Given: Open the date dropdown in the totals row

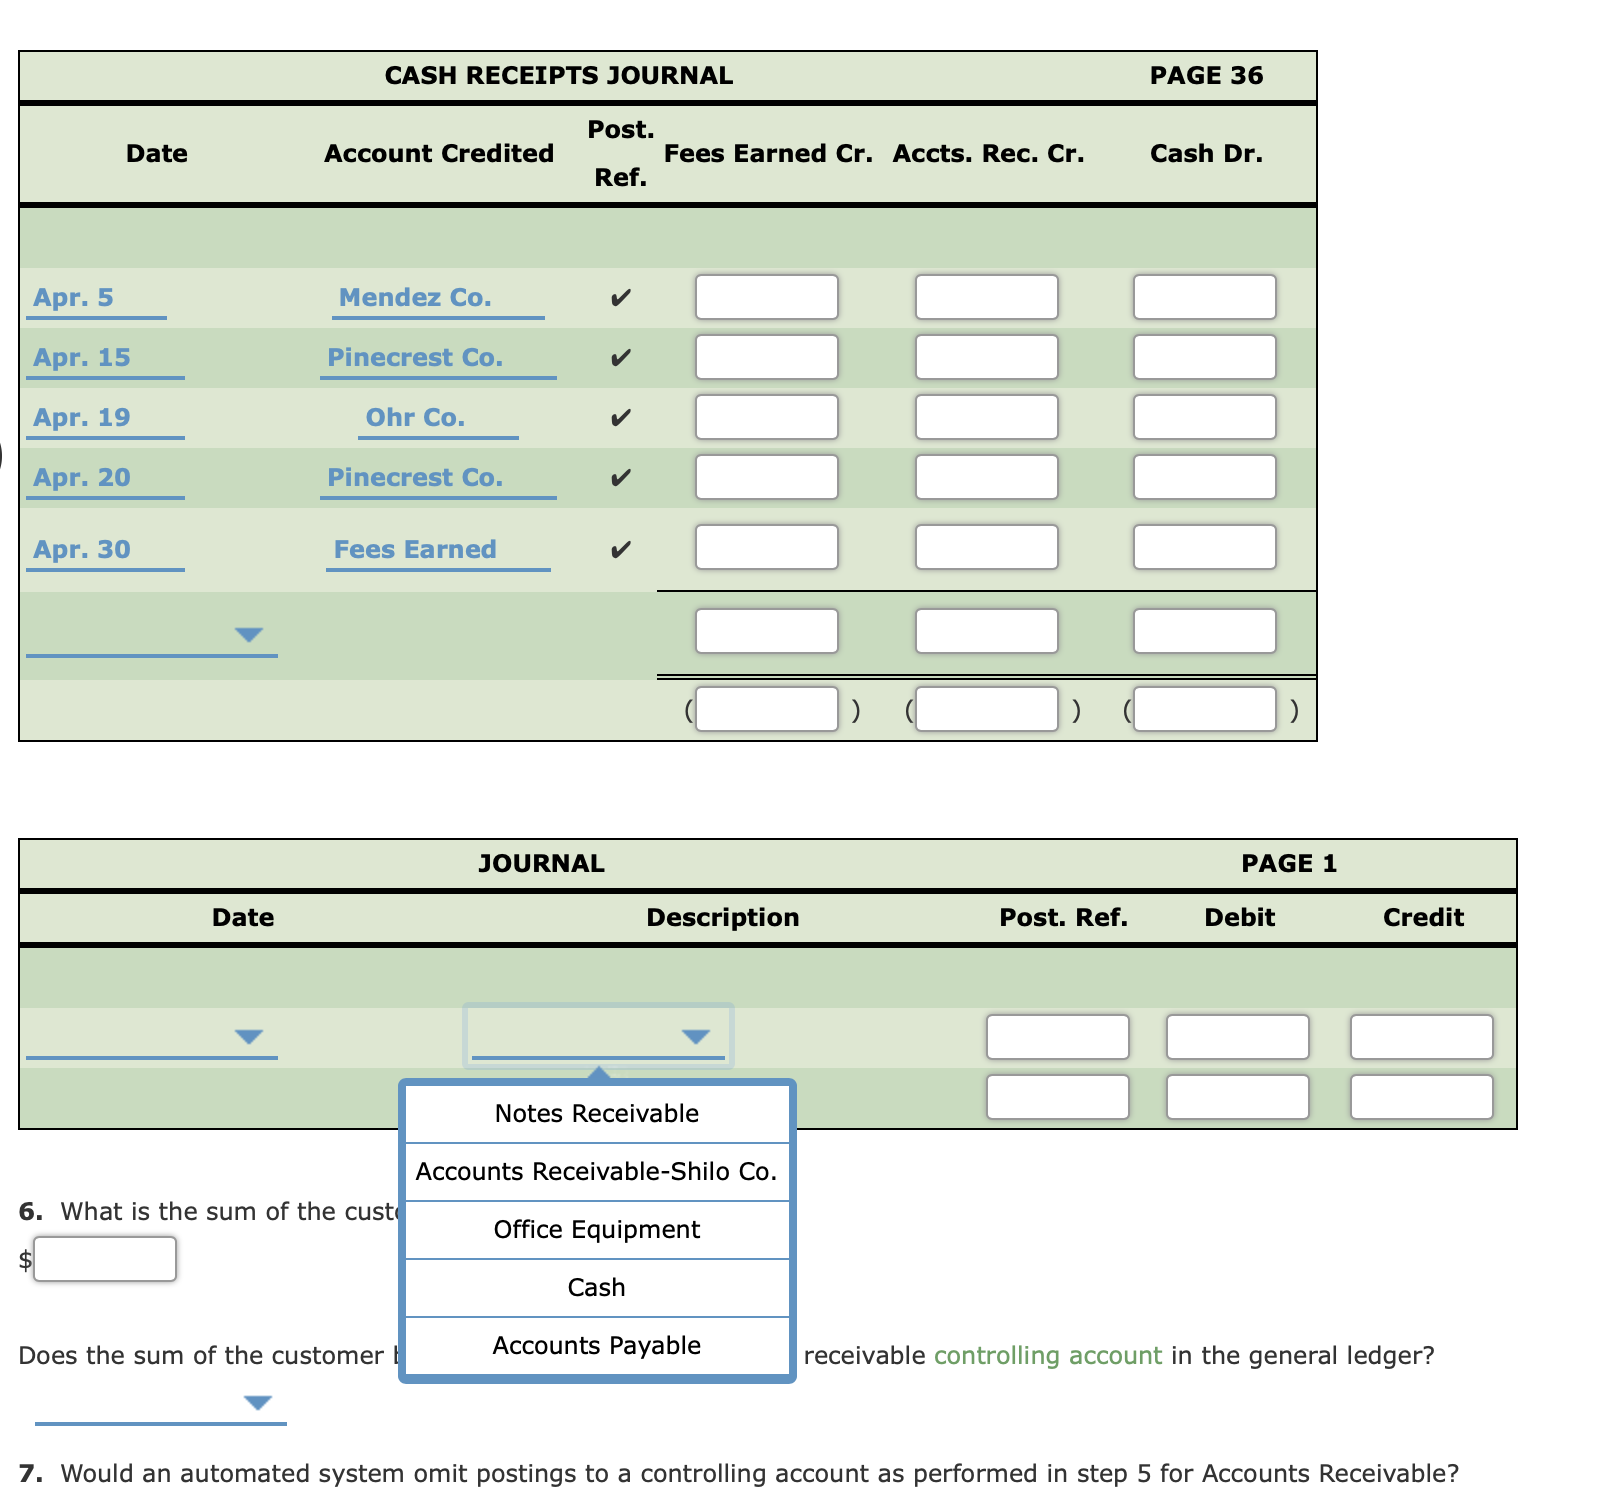Looking at the screenshot, I should [x=250, y=631].
